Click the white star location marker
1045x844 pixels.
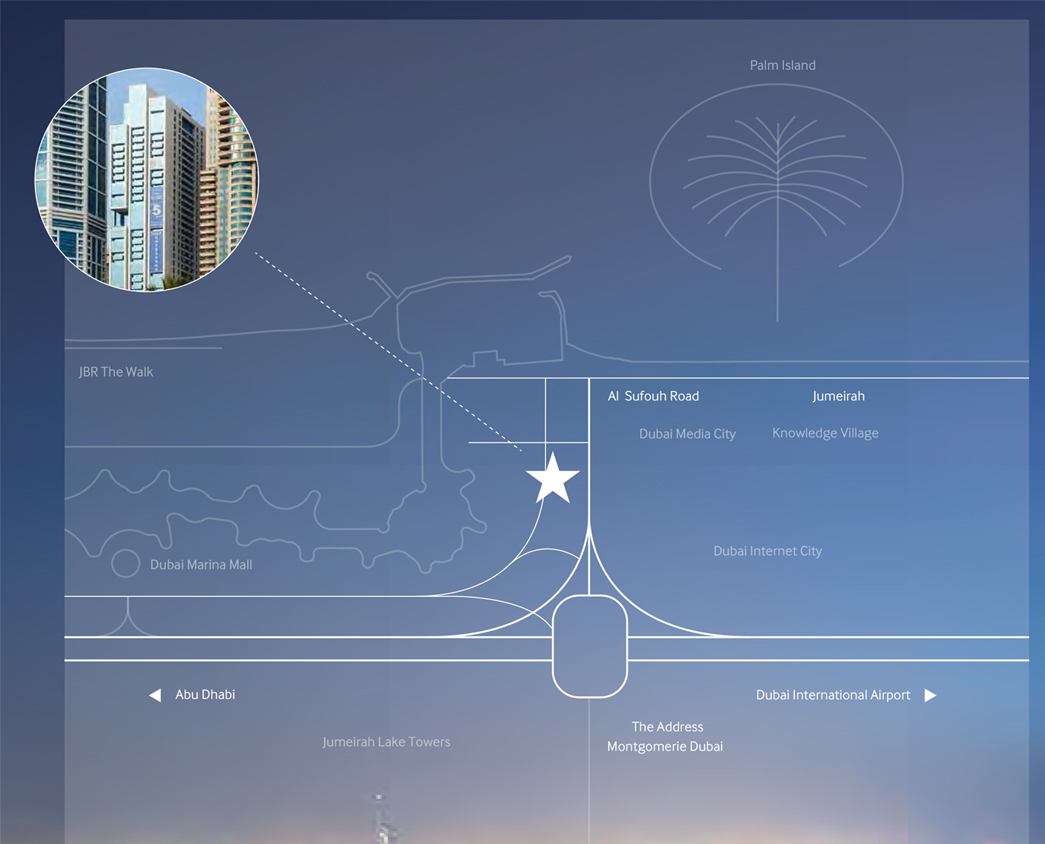(552, 478)
